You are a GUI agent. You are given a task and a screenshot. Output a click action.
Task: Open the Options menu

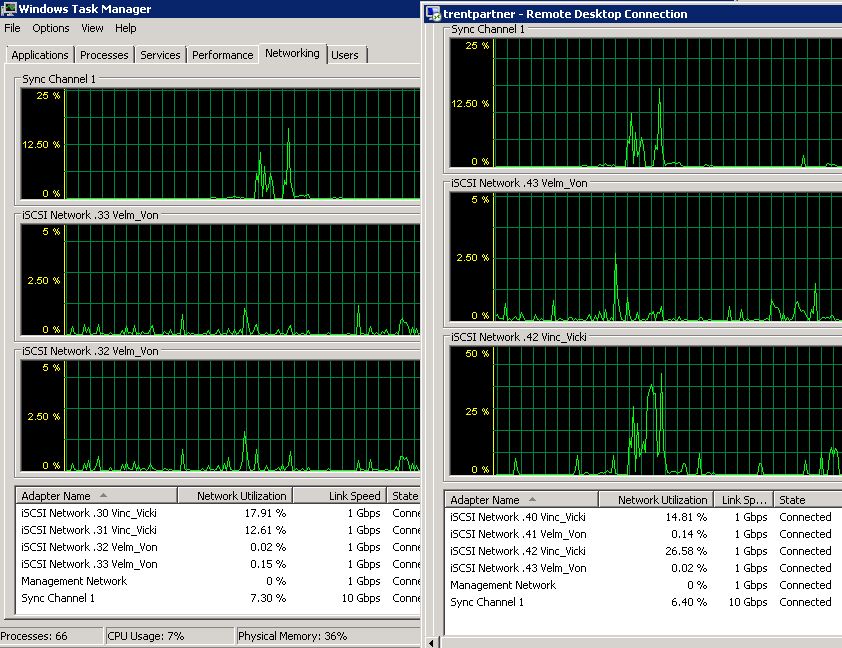tap(50, 28)
